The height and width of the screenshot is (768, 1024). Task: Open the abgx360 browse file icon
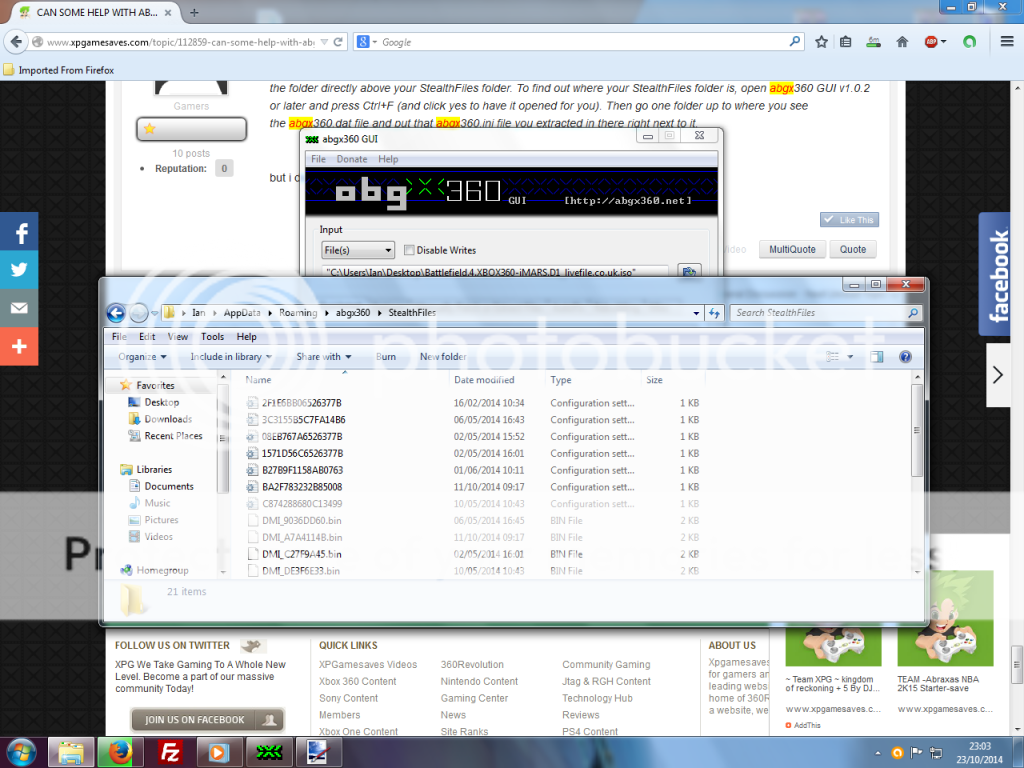pos(688,271)
